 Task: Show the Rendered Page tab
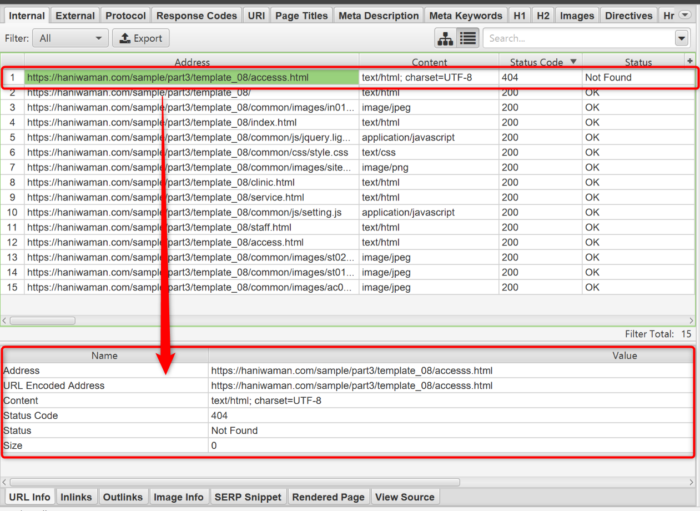click(329, 497)
